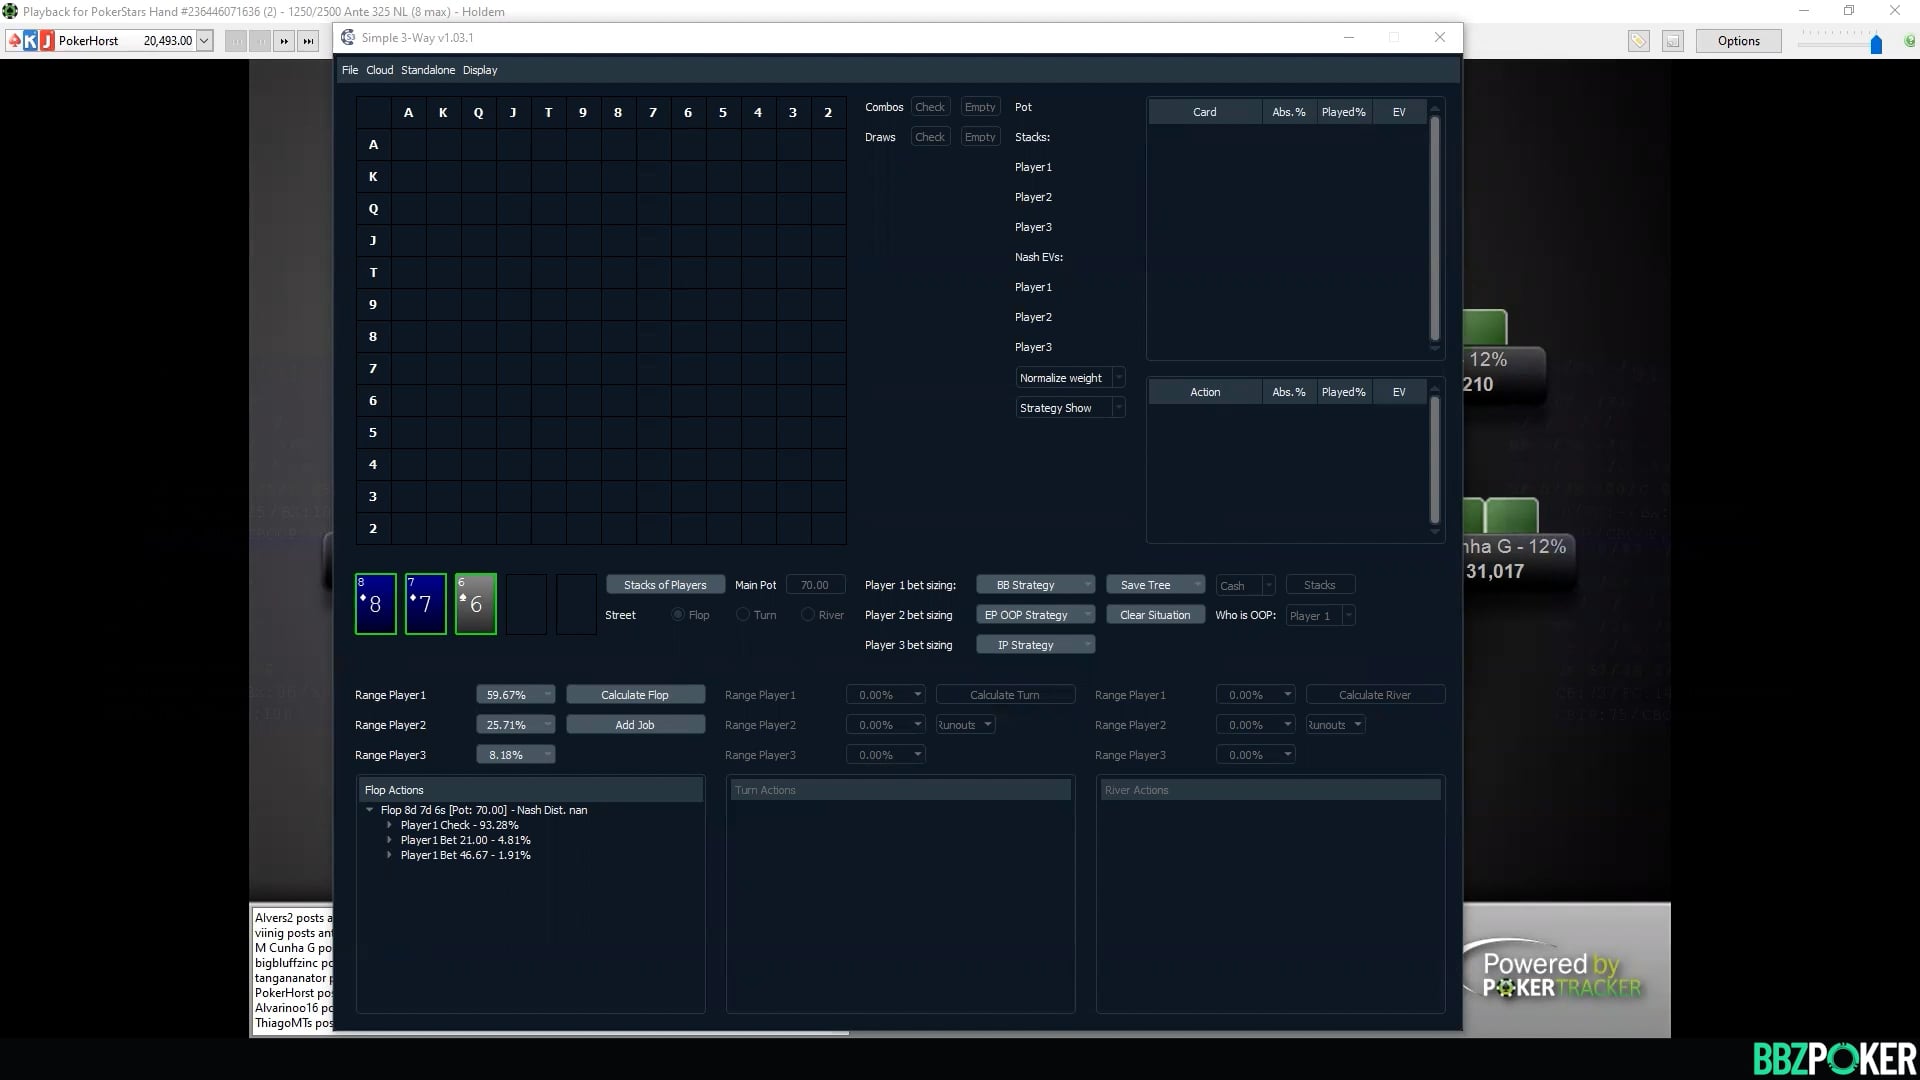Screen dimensions: 1920x1080
Task: Open the Normalize weight dropdown
Action: tap(1117, 377)
